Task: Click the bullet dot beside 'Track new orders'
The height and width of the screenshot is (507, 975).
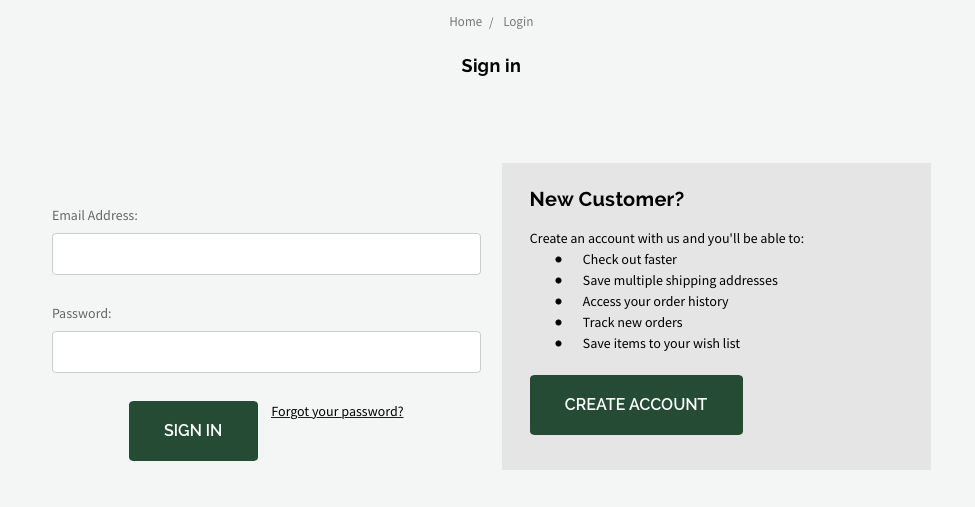Action: point(558,322)
